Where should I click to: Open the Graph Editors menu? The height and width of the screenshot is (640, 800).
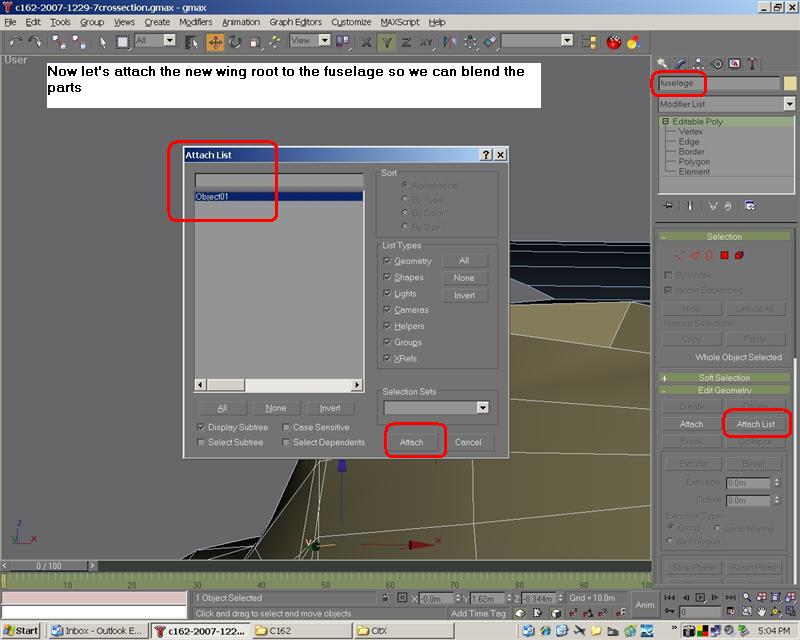[x=295, y=22]
